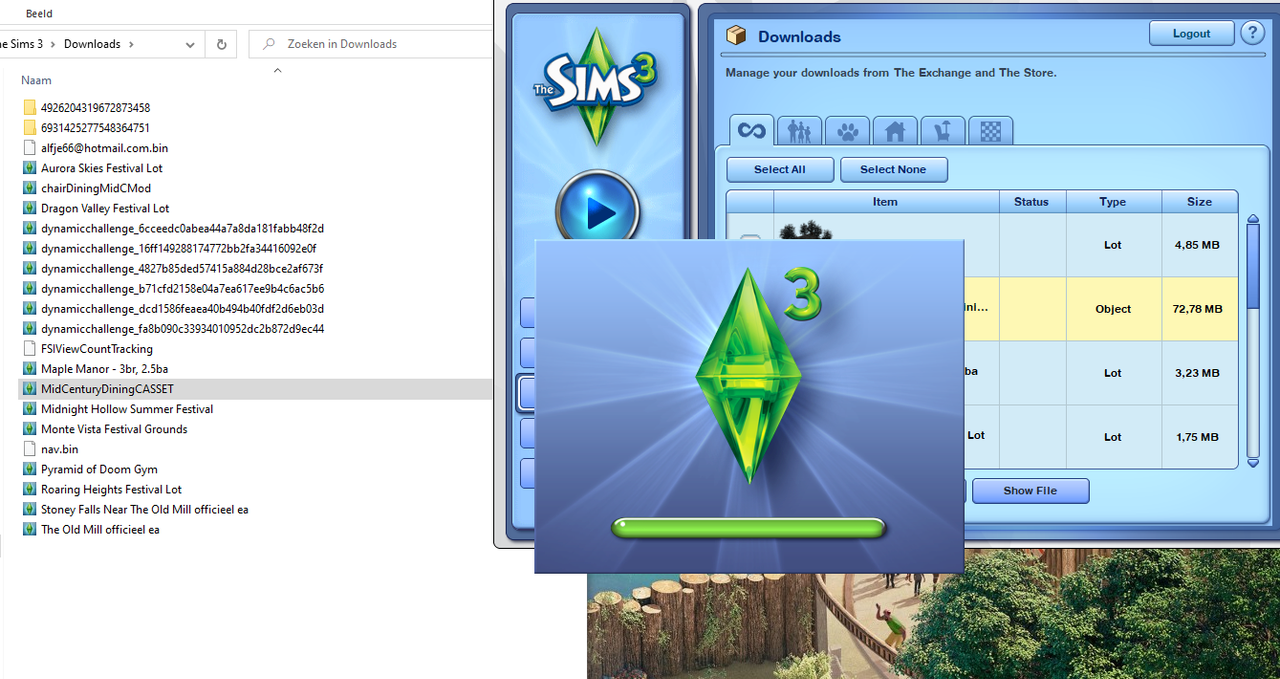This screenshot has width=1280, height=679.
Task: Click the Downloads box icon in launcher header
Action: click(736, 36)
